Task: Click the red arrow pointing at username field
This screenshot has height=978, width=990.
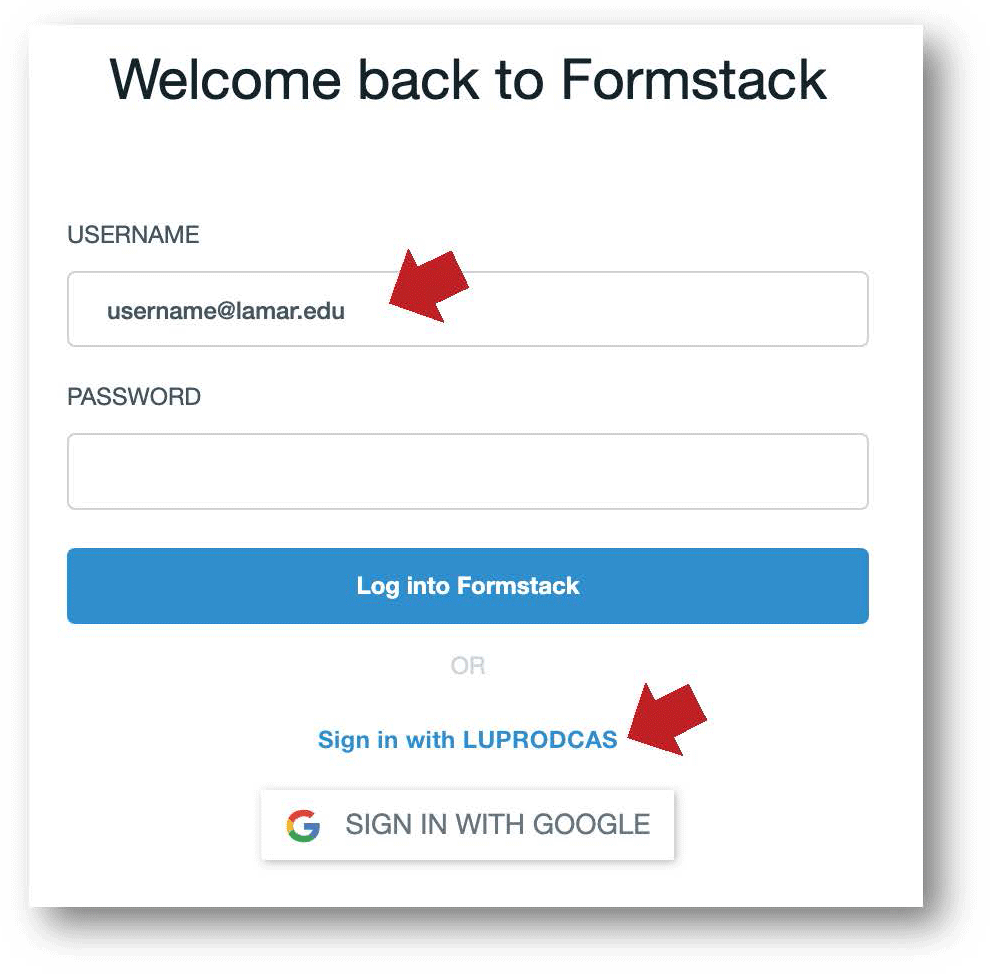Action: point(429,285)
